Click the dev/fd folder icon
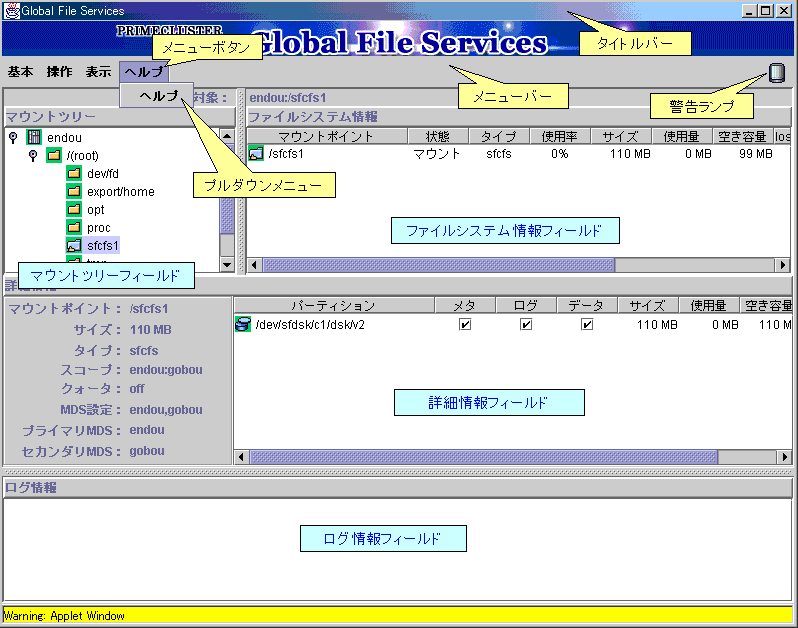798x628 pixels. [x=74, y=173]
